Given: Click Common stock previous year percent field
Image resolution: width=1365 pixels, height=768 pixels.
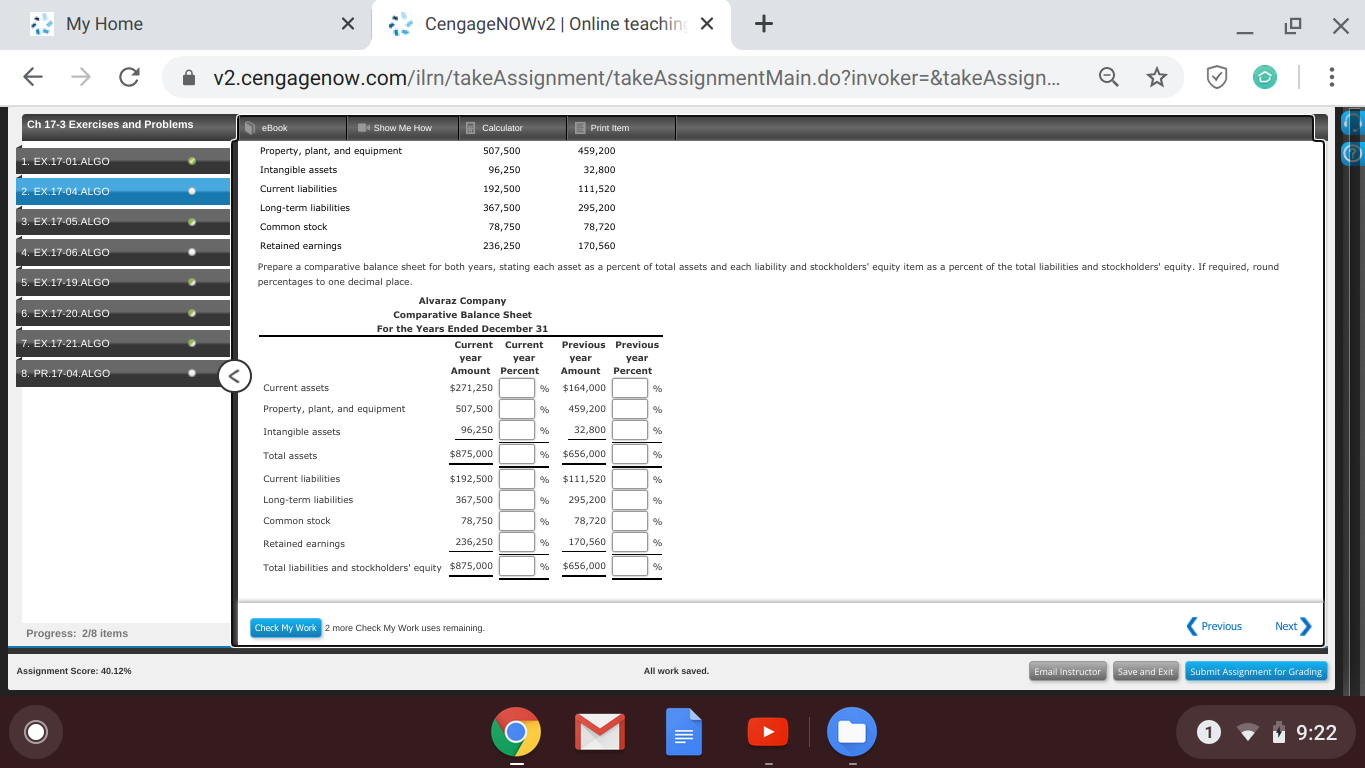Looking at the screenshot, I should click(630, 521).
